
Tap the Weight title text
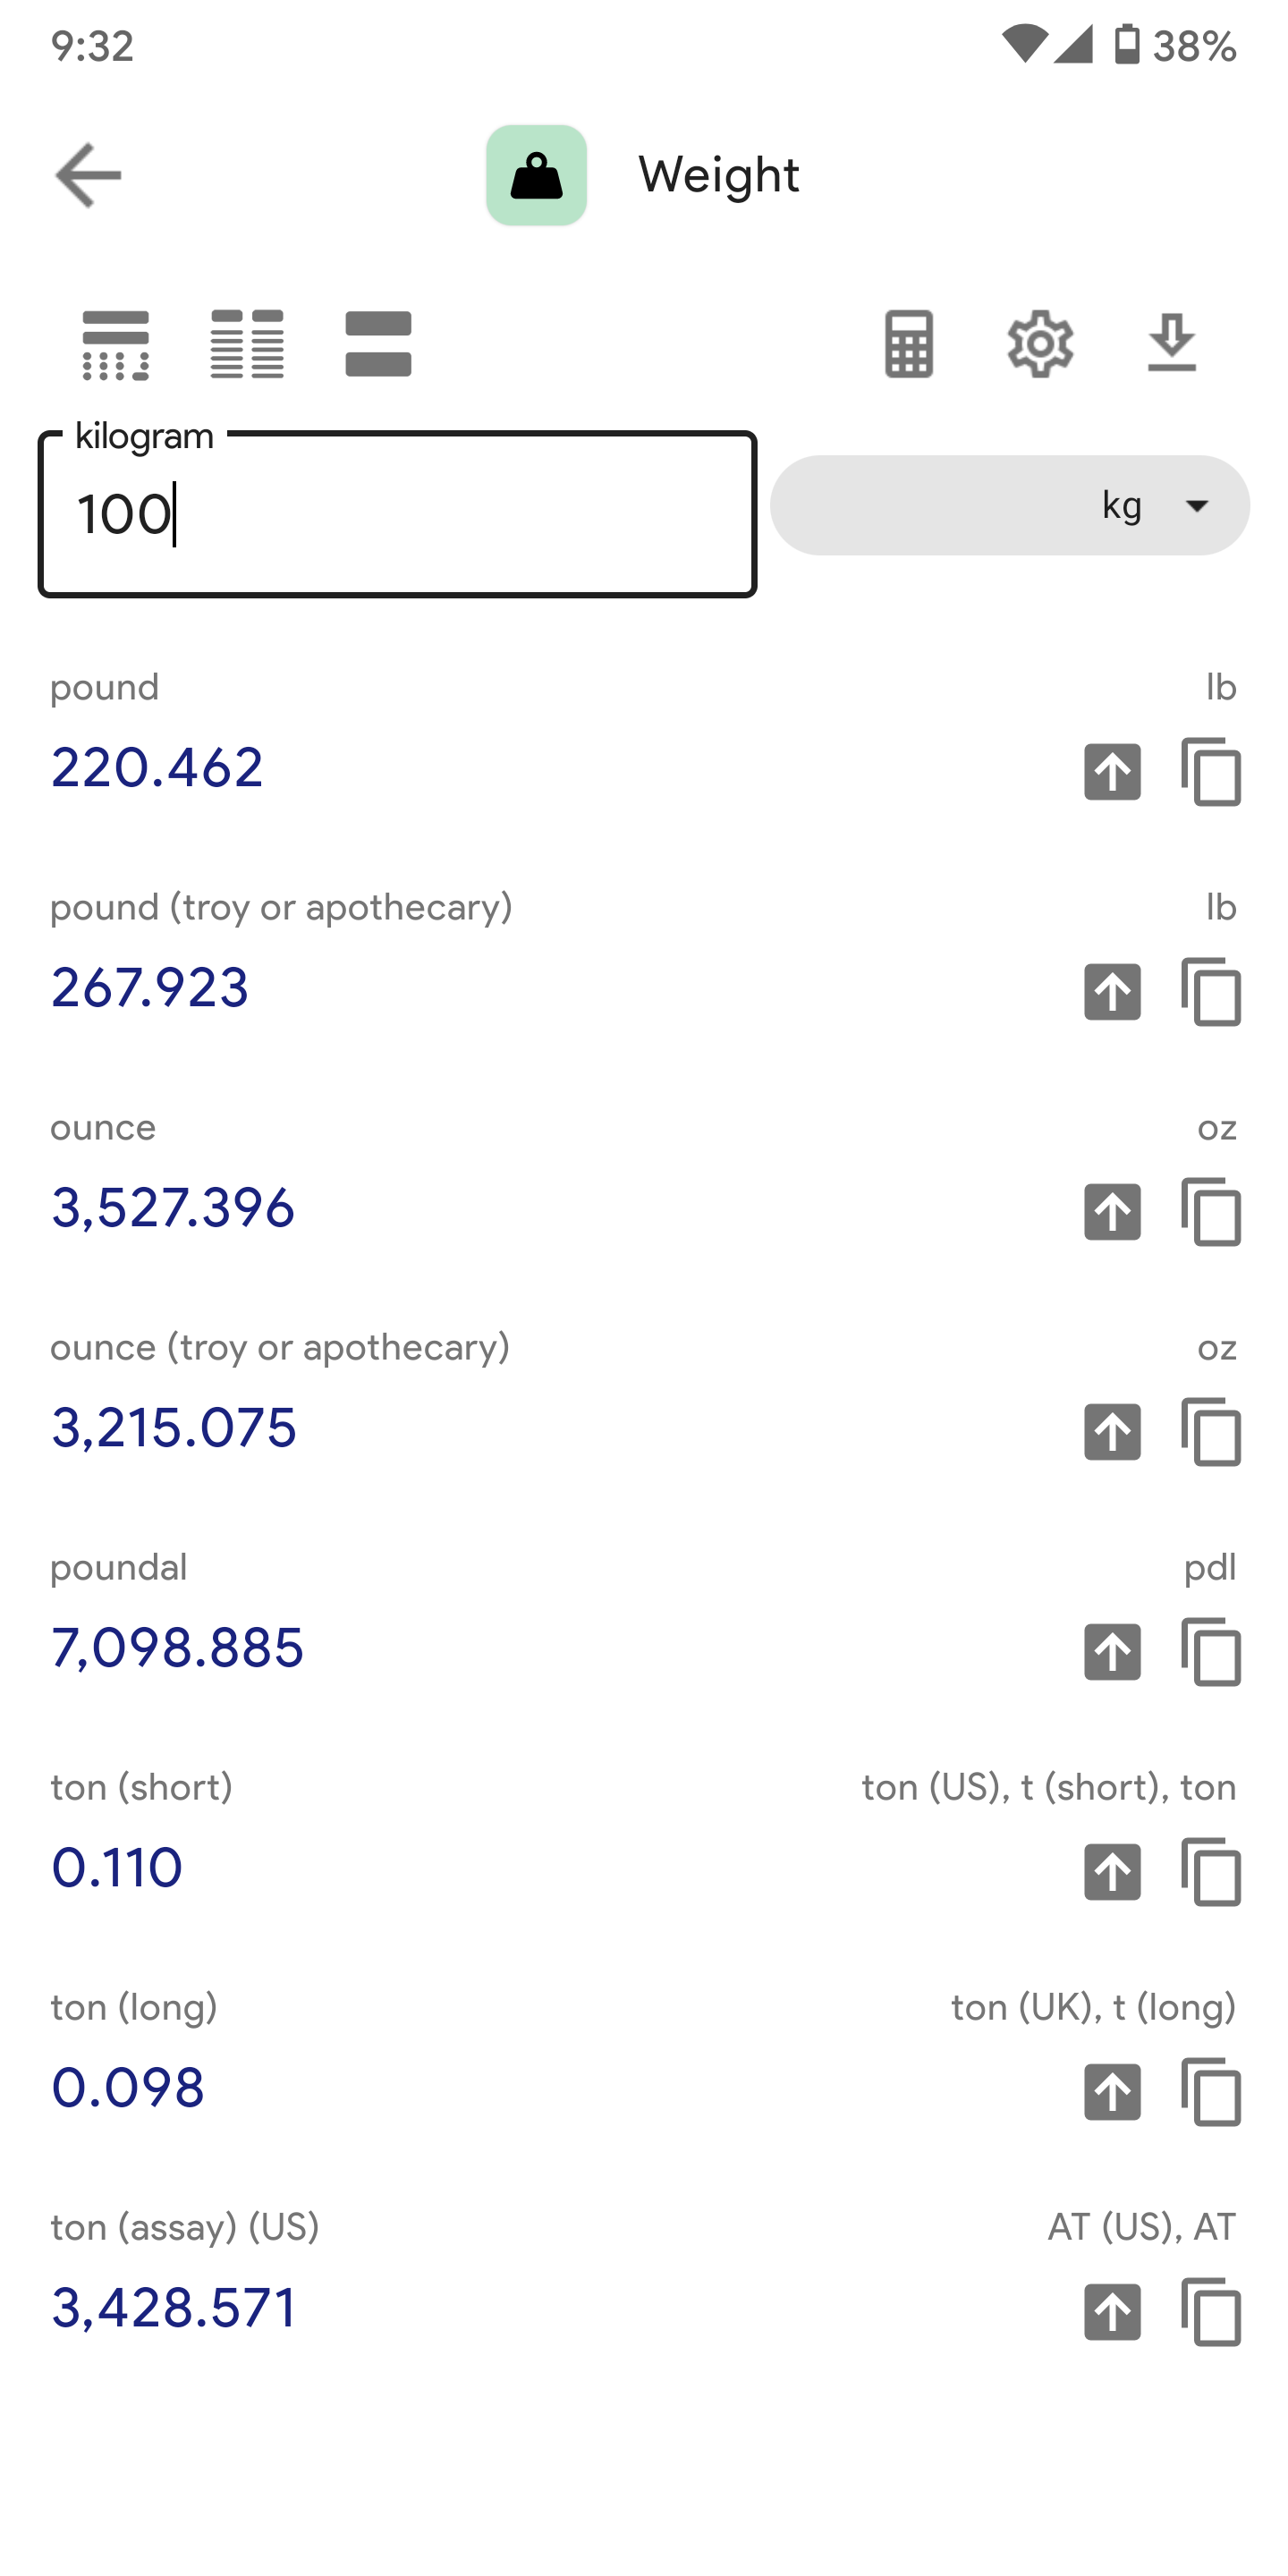point(719,176)
